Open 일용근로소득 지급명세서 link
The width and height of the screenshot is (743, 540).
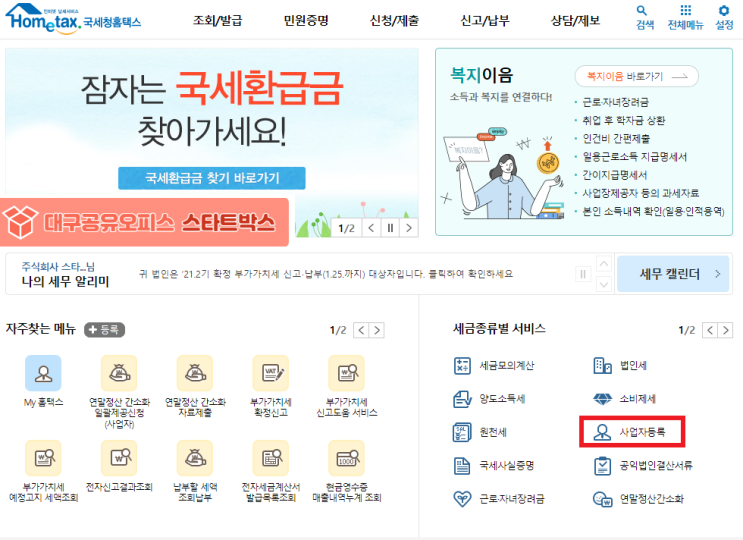tap(634, 157)
